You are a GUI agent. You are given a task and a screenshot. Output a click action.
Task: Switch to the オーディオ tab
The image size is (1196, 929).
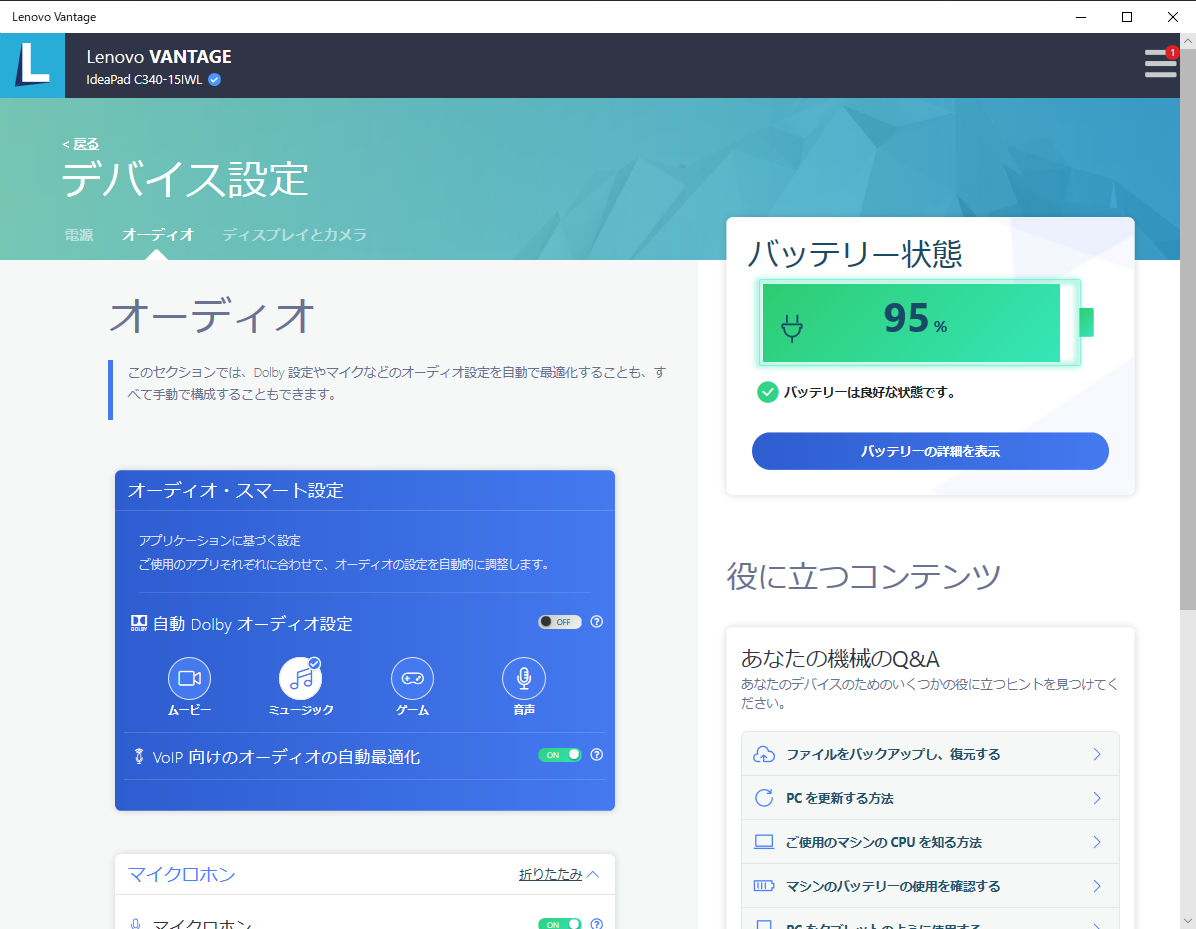[x=158, y=235]
